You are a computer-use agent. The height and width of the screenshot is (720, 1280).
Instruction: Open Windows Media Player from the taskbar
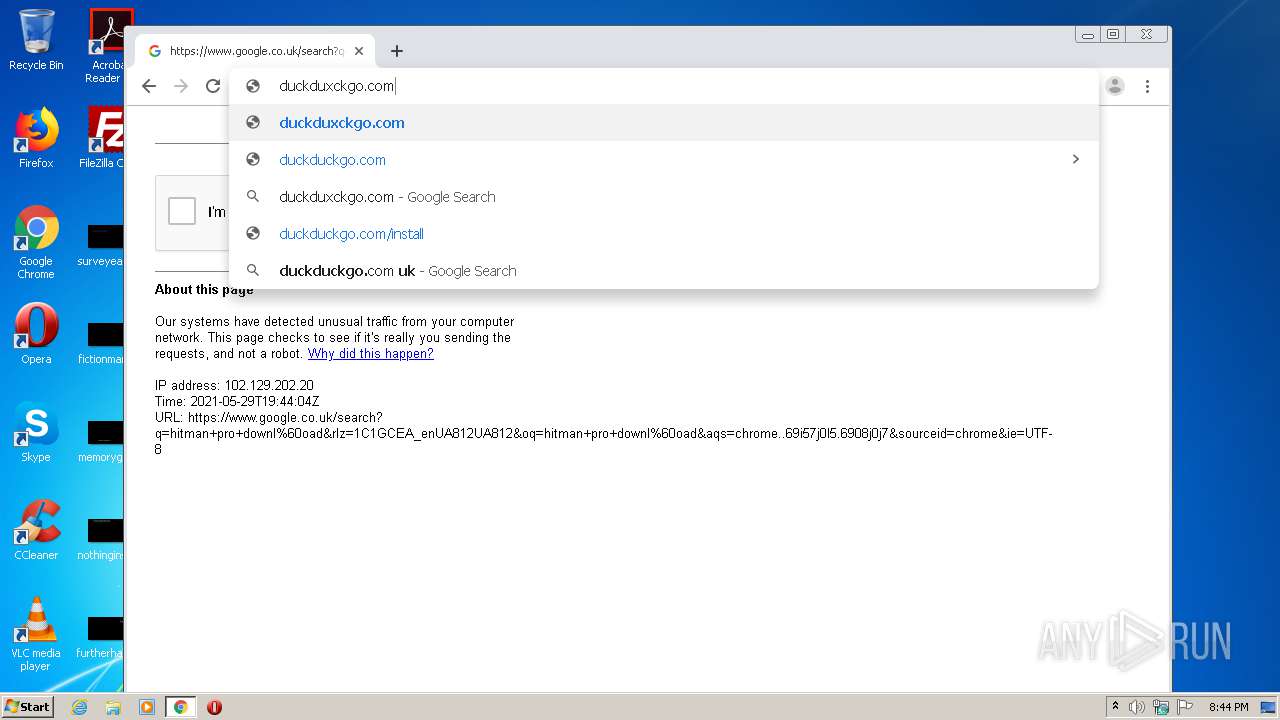pyautogui.click(x=147, y=707)
